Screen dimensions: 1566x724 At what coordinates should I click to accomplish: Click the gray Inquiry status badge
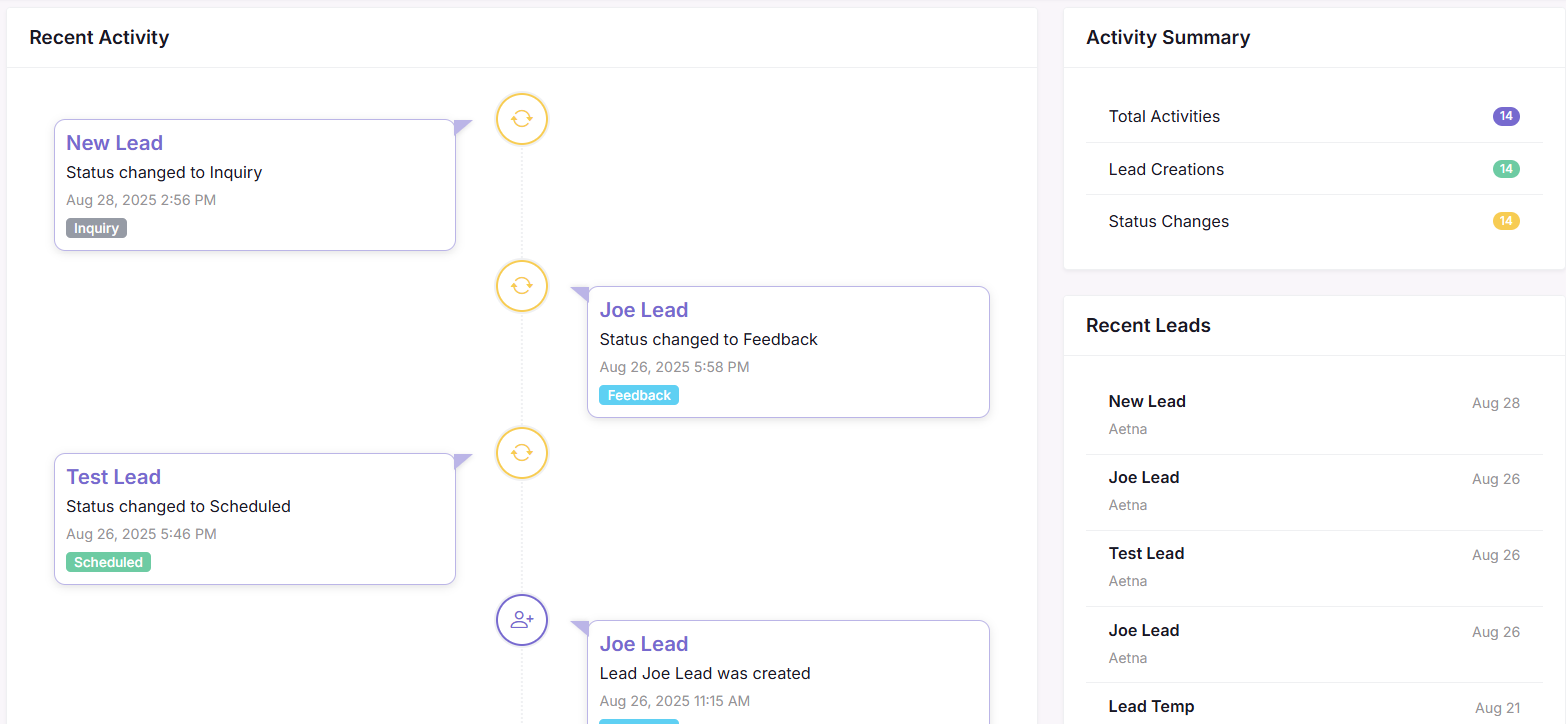[96, 228]
